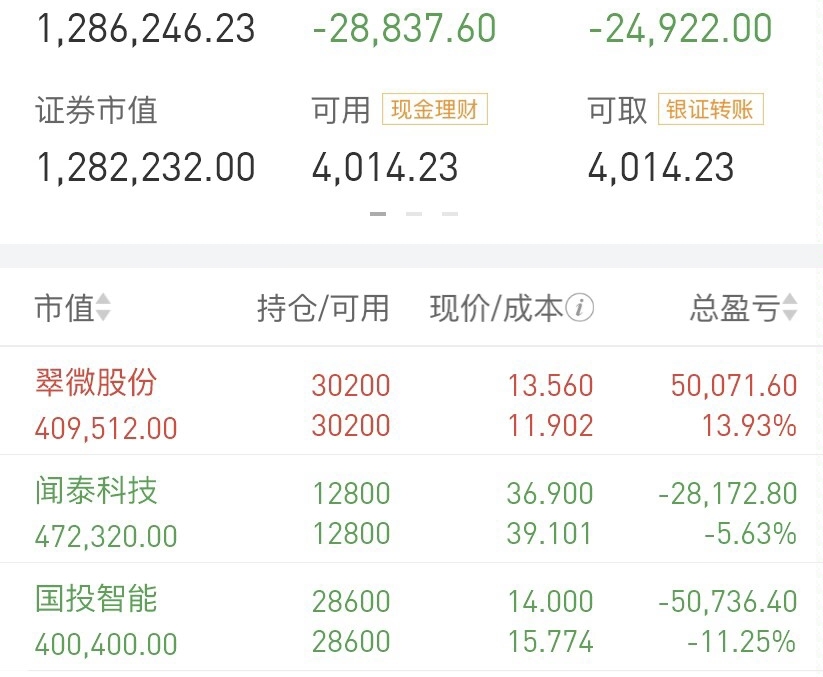Open the 闻泰科技 stock holding
Screen dimensions: 823x677
(96, 491)
